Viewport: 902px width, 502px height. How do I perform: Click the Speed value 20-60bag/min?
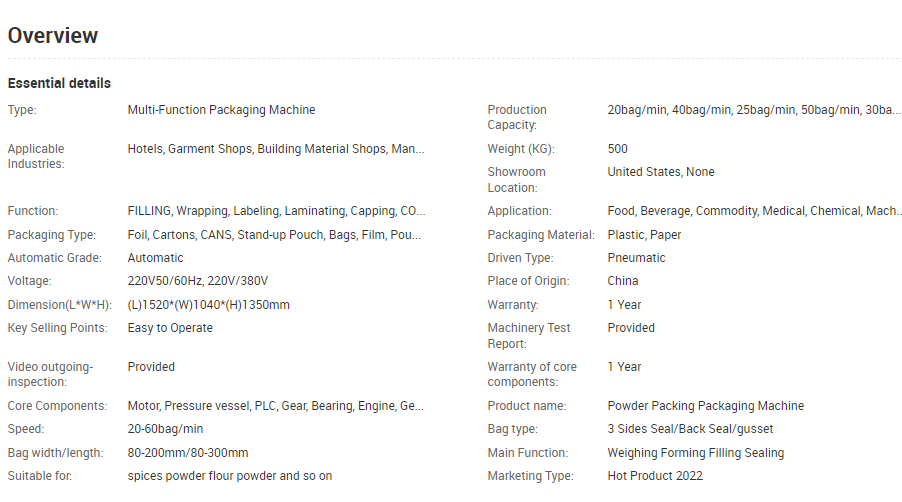165,429
